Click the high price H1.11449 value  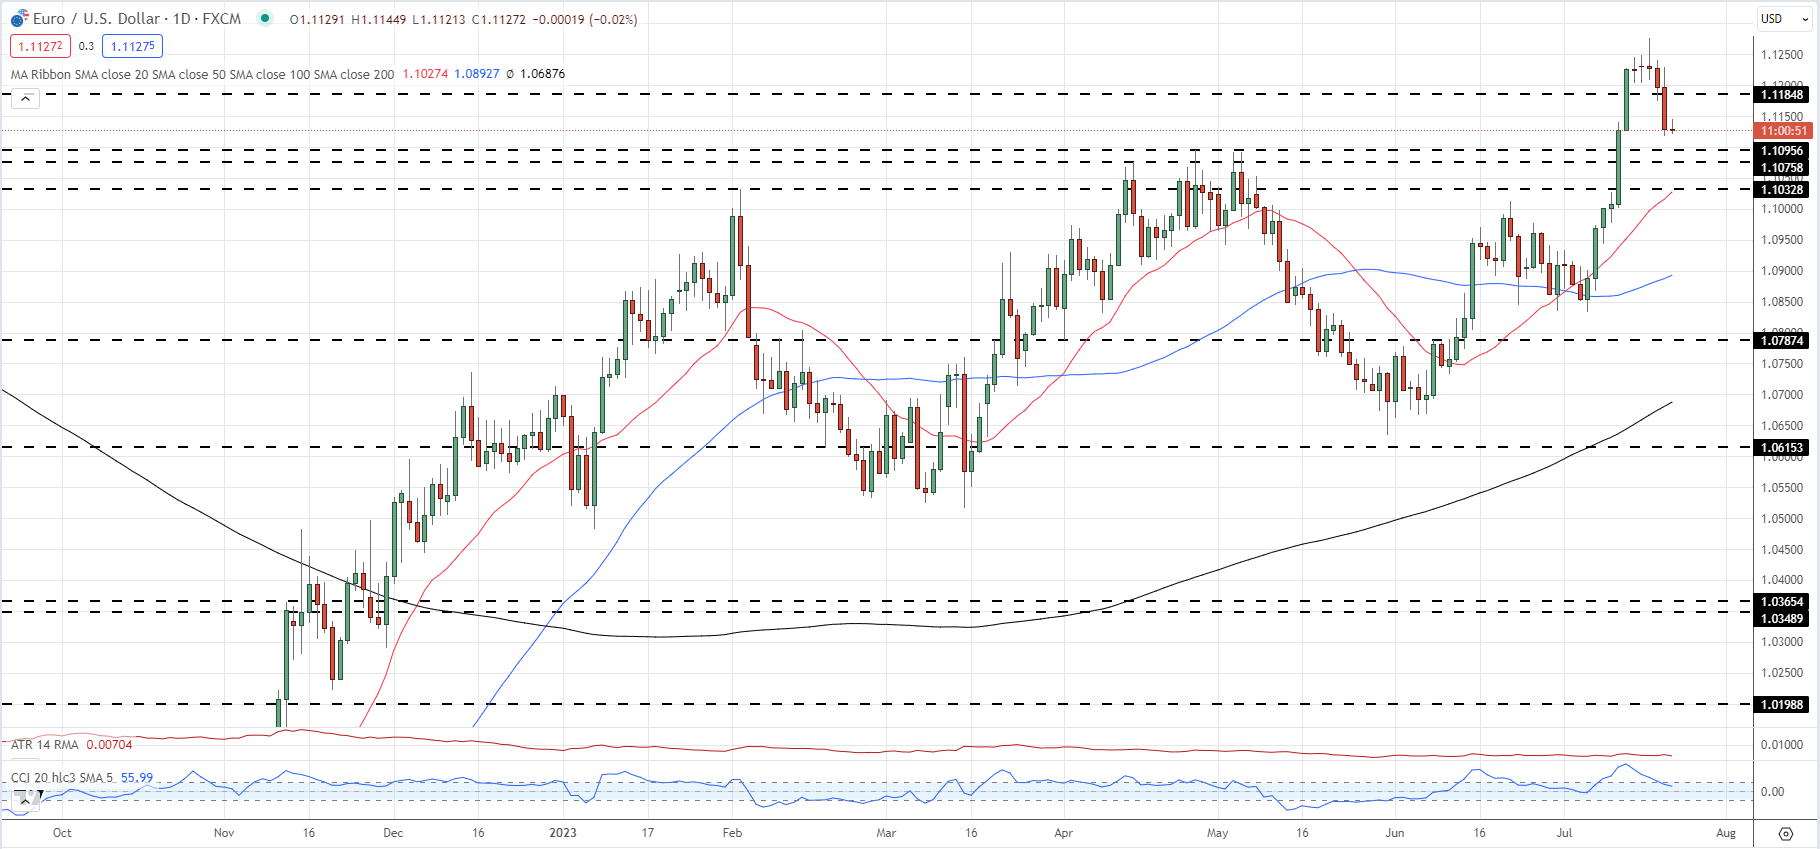(378, 19)
